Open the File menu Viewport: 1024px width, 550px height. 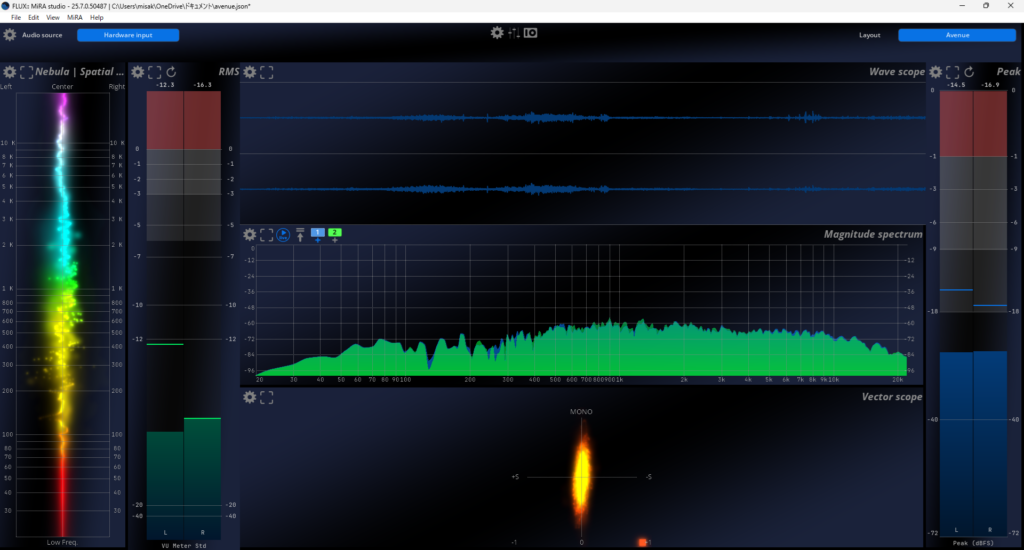[x=16, y=18]
